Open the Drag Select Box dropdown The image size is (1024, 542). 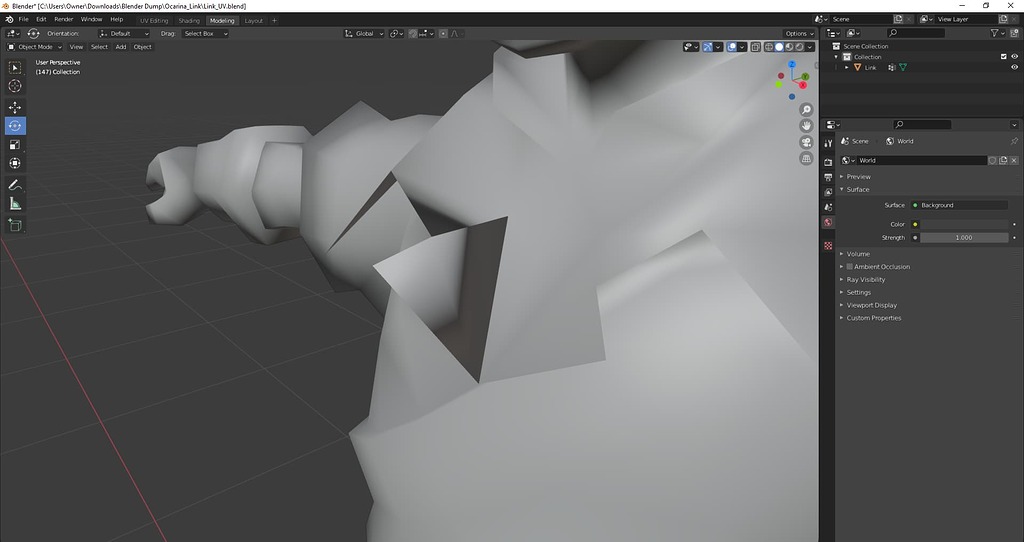click(205, 33)
